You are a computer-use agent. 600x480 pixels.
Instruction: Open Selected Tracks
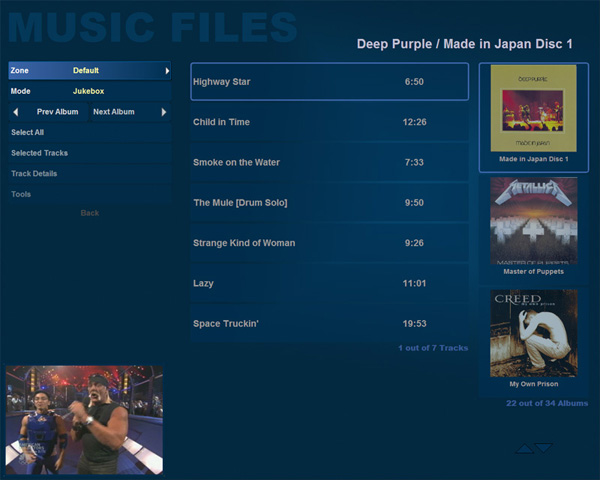tap(90, 153)
